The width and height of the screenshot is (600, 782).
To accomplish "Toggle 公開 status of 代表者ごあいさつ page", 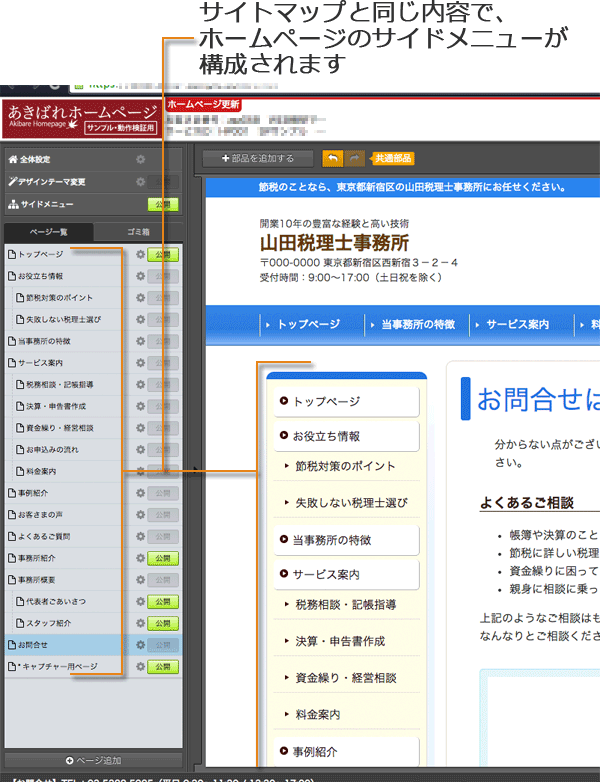I will (x=163, y=602).
